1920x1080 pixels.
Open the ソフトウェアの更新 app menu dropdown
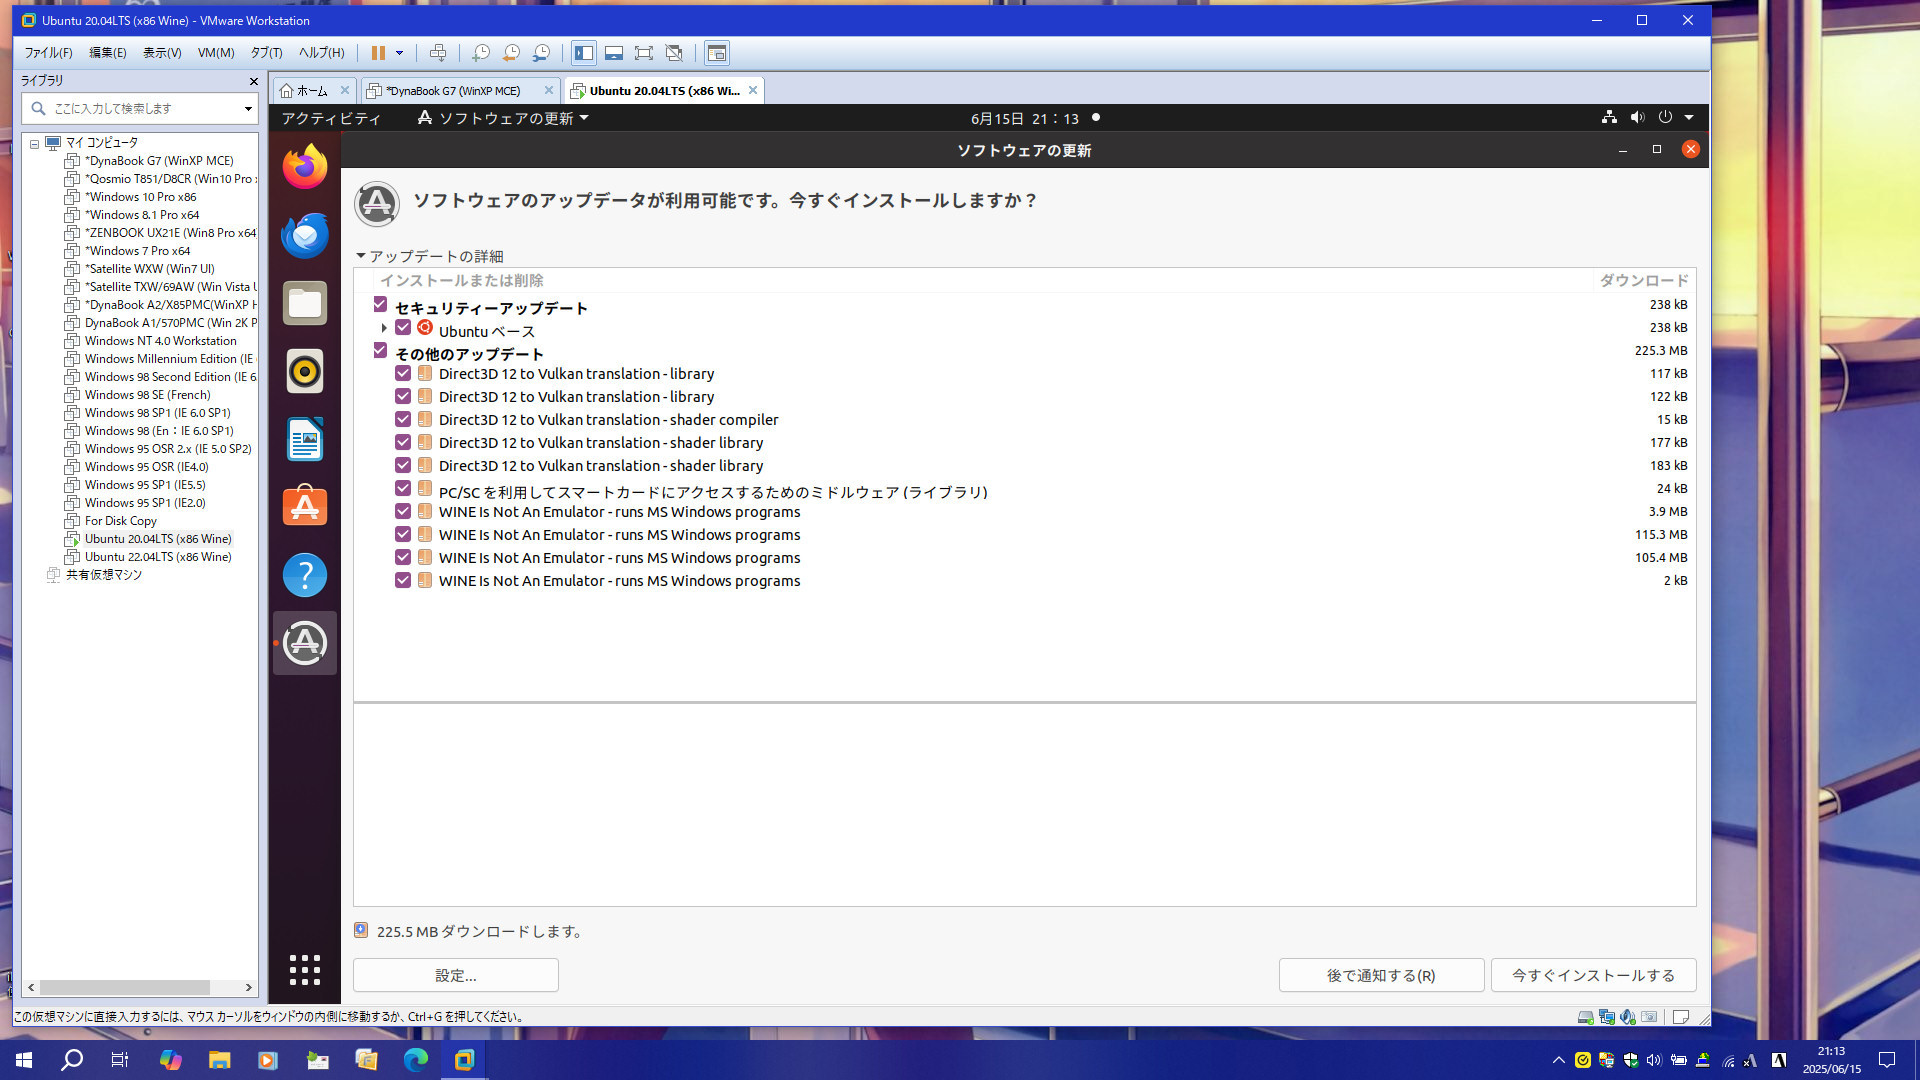[x=503, y=118]
